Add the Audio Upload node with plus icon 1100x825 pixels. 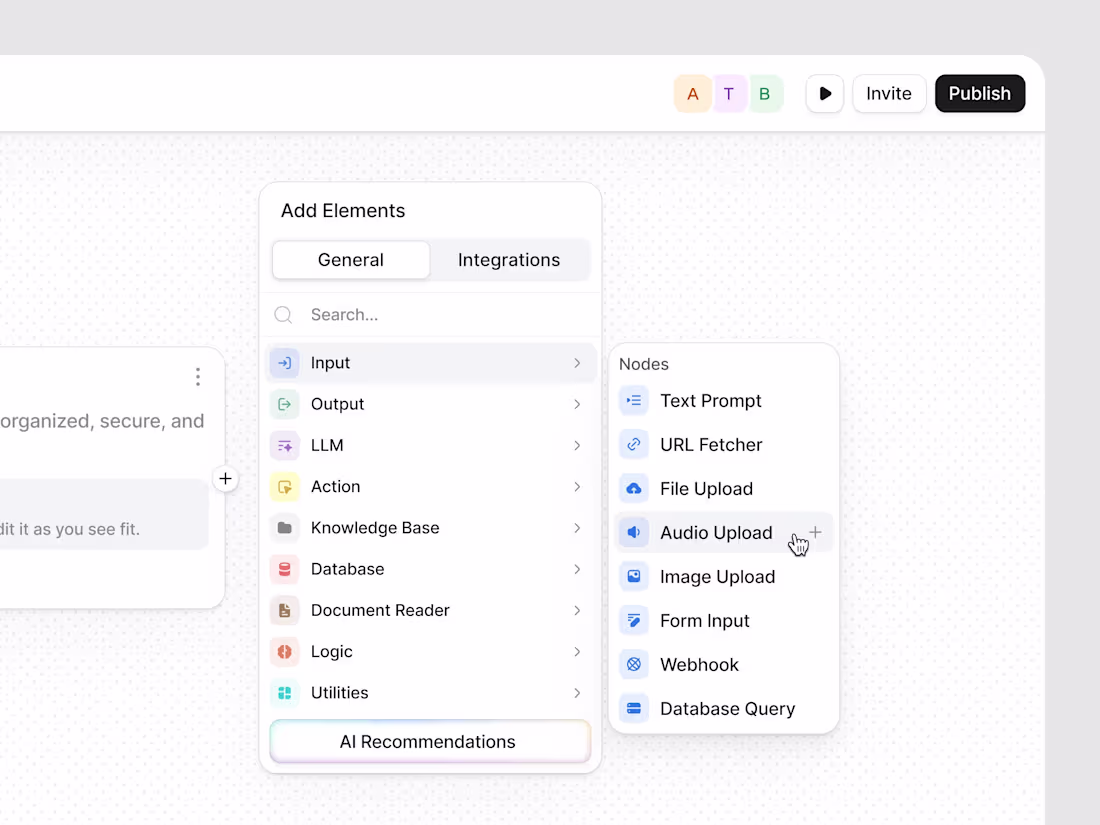[x=814, y=532]
